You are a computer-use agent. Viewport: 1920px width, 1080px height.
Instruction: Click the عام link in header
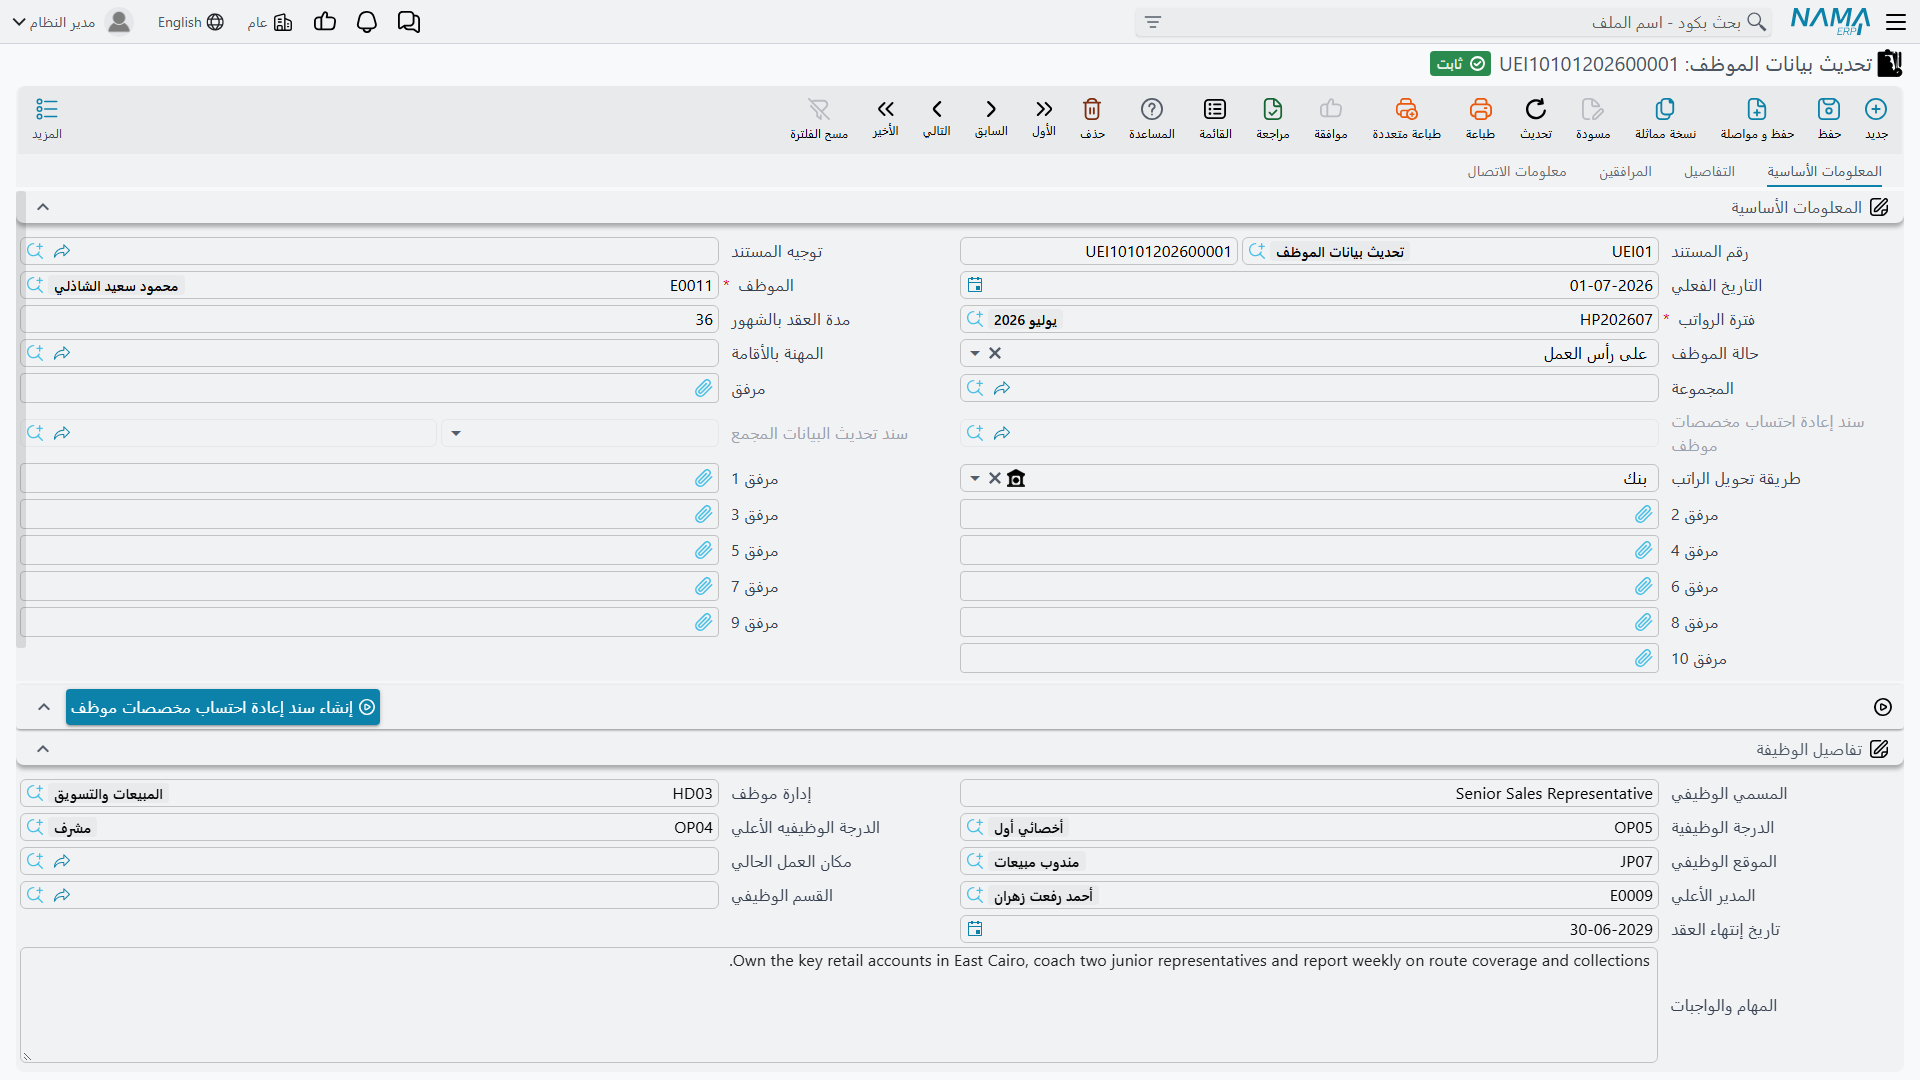point(269,22)
